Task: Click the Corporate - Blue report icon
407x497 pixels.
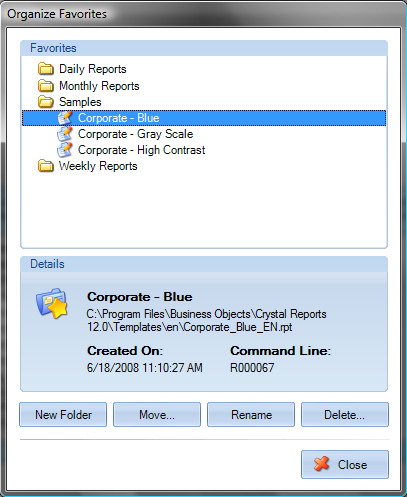Action: (65, 118)
